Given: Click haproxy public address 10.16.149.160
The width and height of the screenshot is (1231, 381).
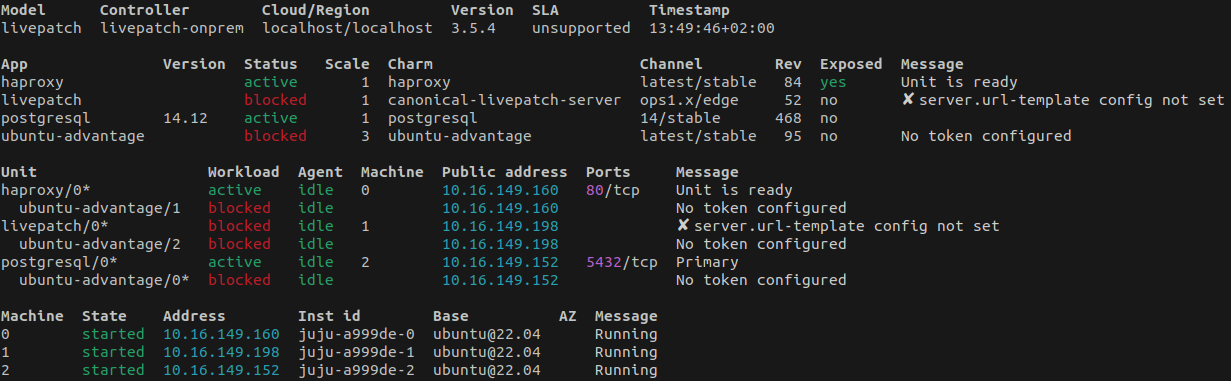Looking at the screenshot, I should 500,190.
